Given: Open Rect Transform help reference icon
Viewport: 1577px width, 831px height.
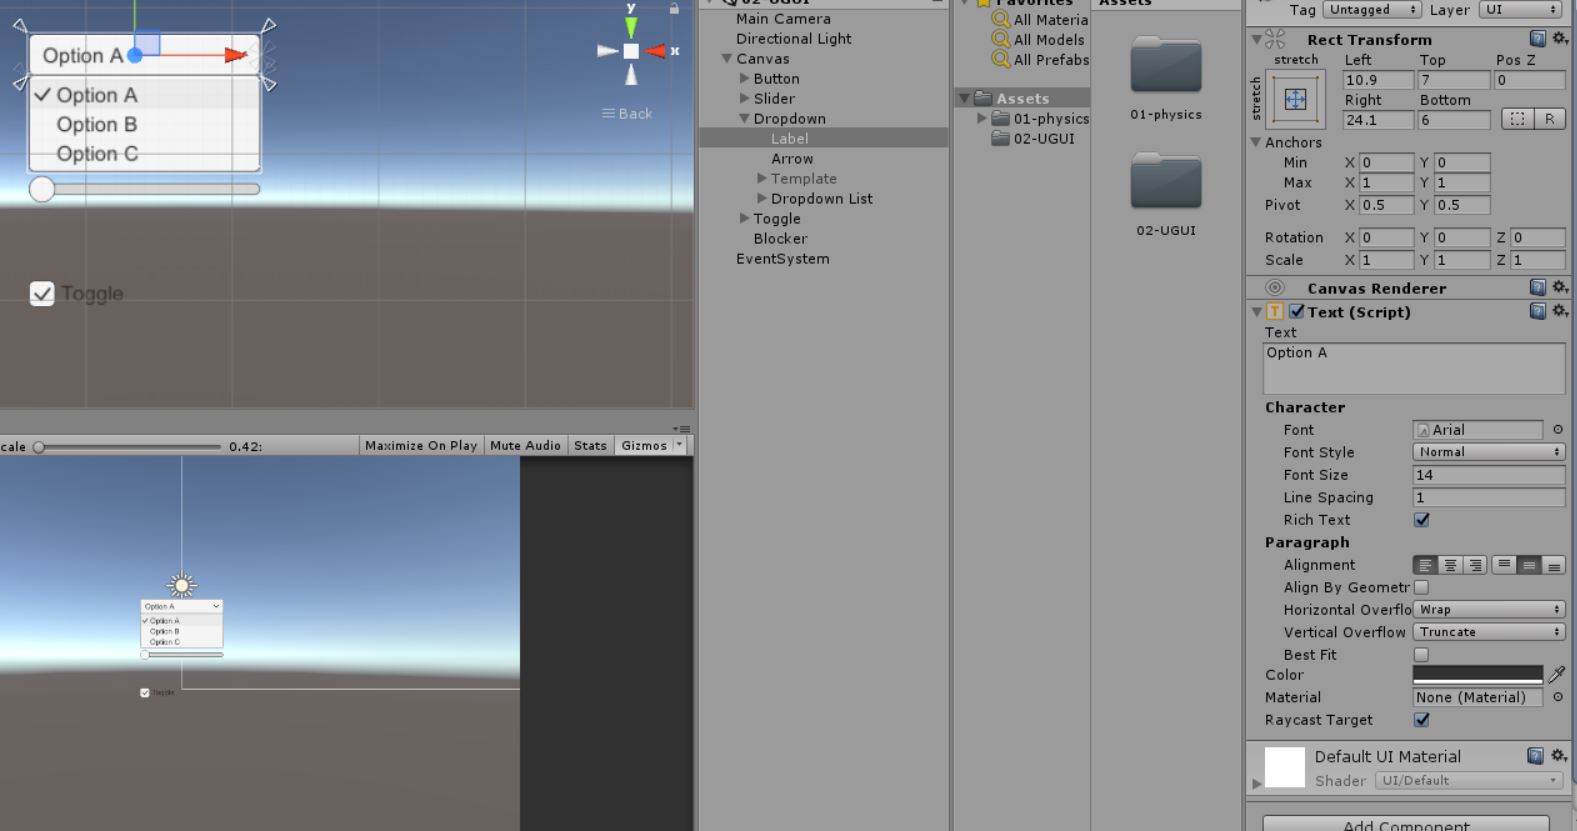Looking at the screenshot, I should (1538, 38).
